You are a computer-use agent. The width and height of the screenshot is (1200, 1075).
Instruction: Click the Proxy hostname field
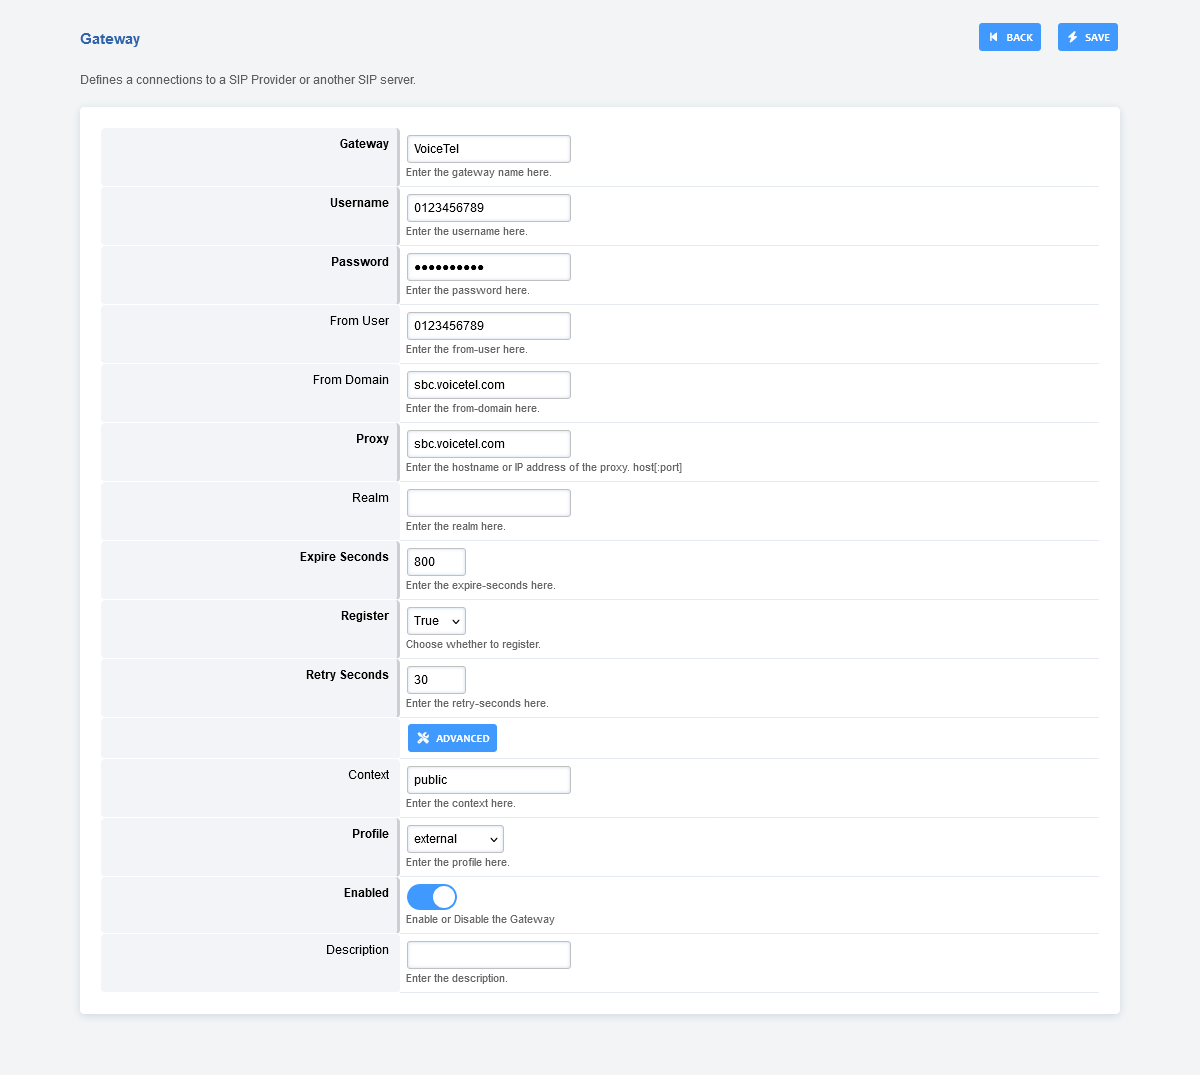click(x=488, y=444)
